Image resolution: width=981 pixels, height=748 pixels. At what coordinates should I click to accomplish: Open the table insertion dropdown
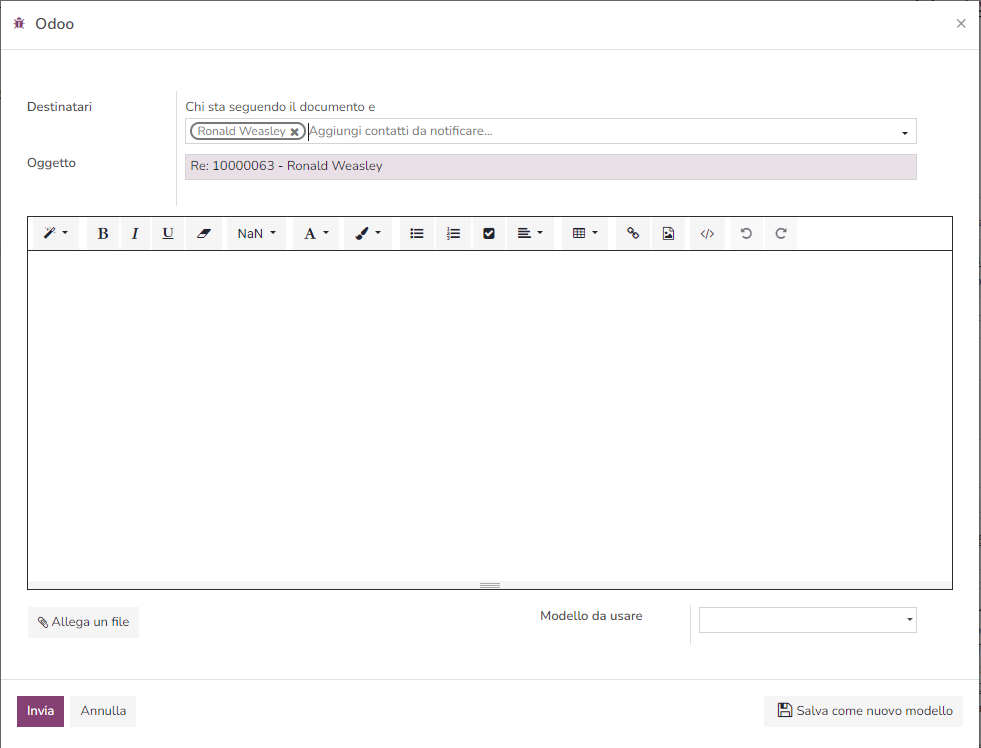(x=584, y=233)
